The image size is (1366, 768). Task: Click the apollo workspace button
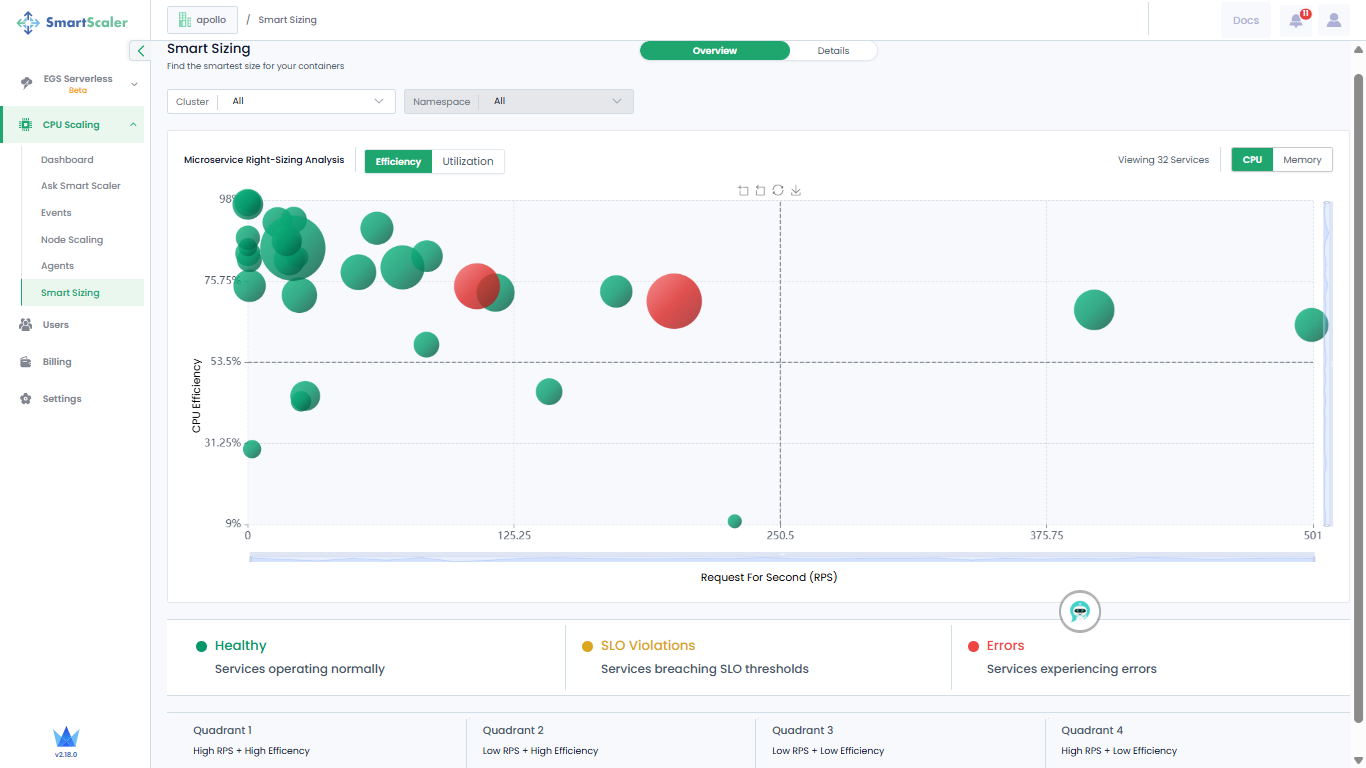click(x=203, y=20)
